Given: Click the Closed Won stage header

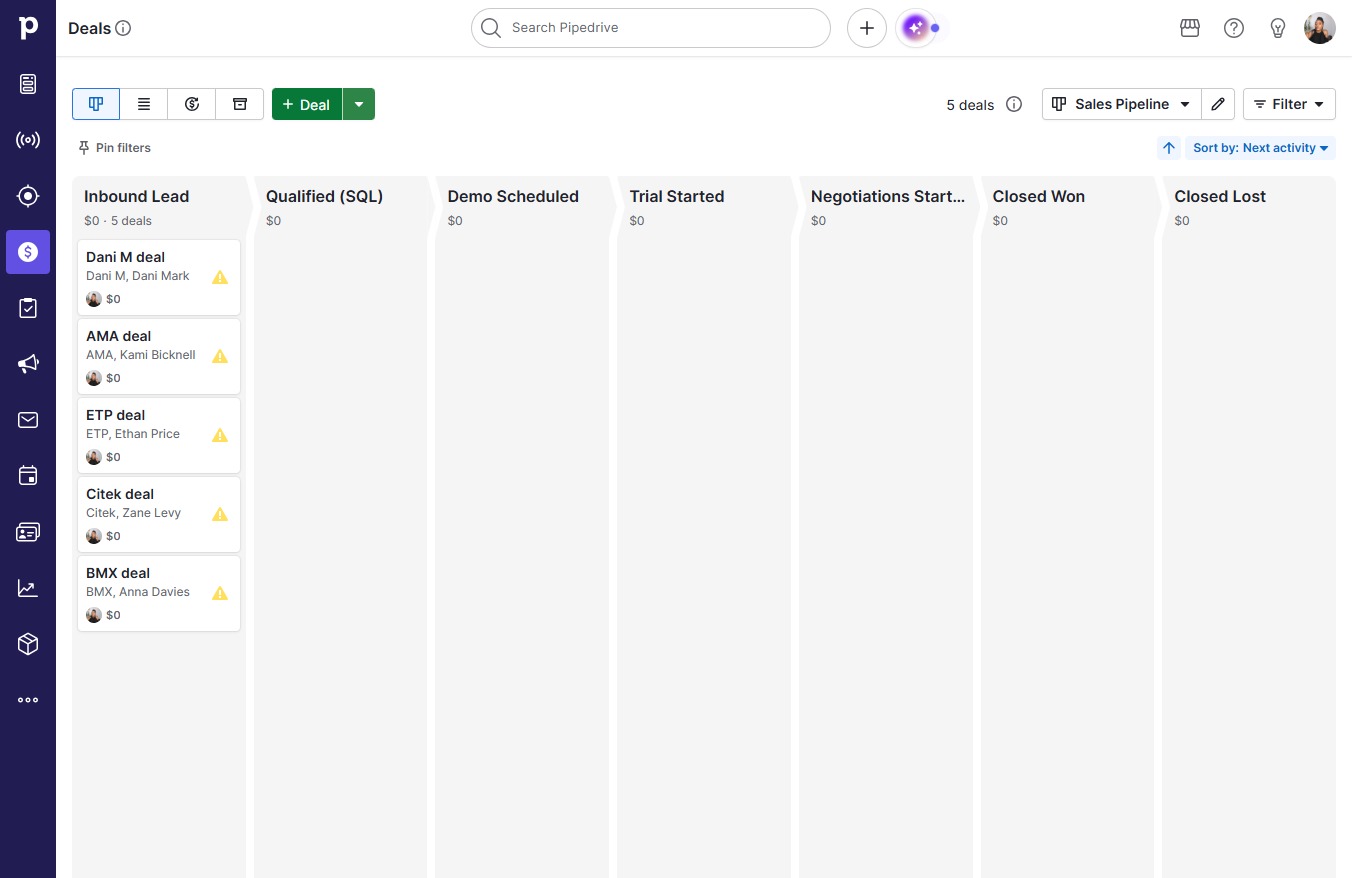Looking at the screenshot, I should 1039,196.
